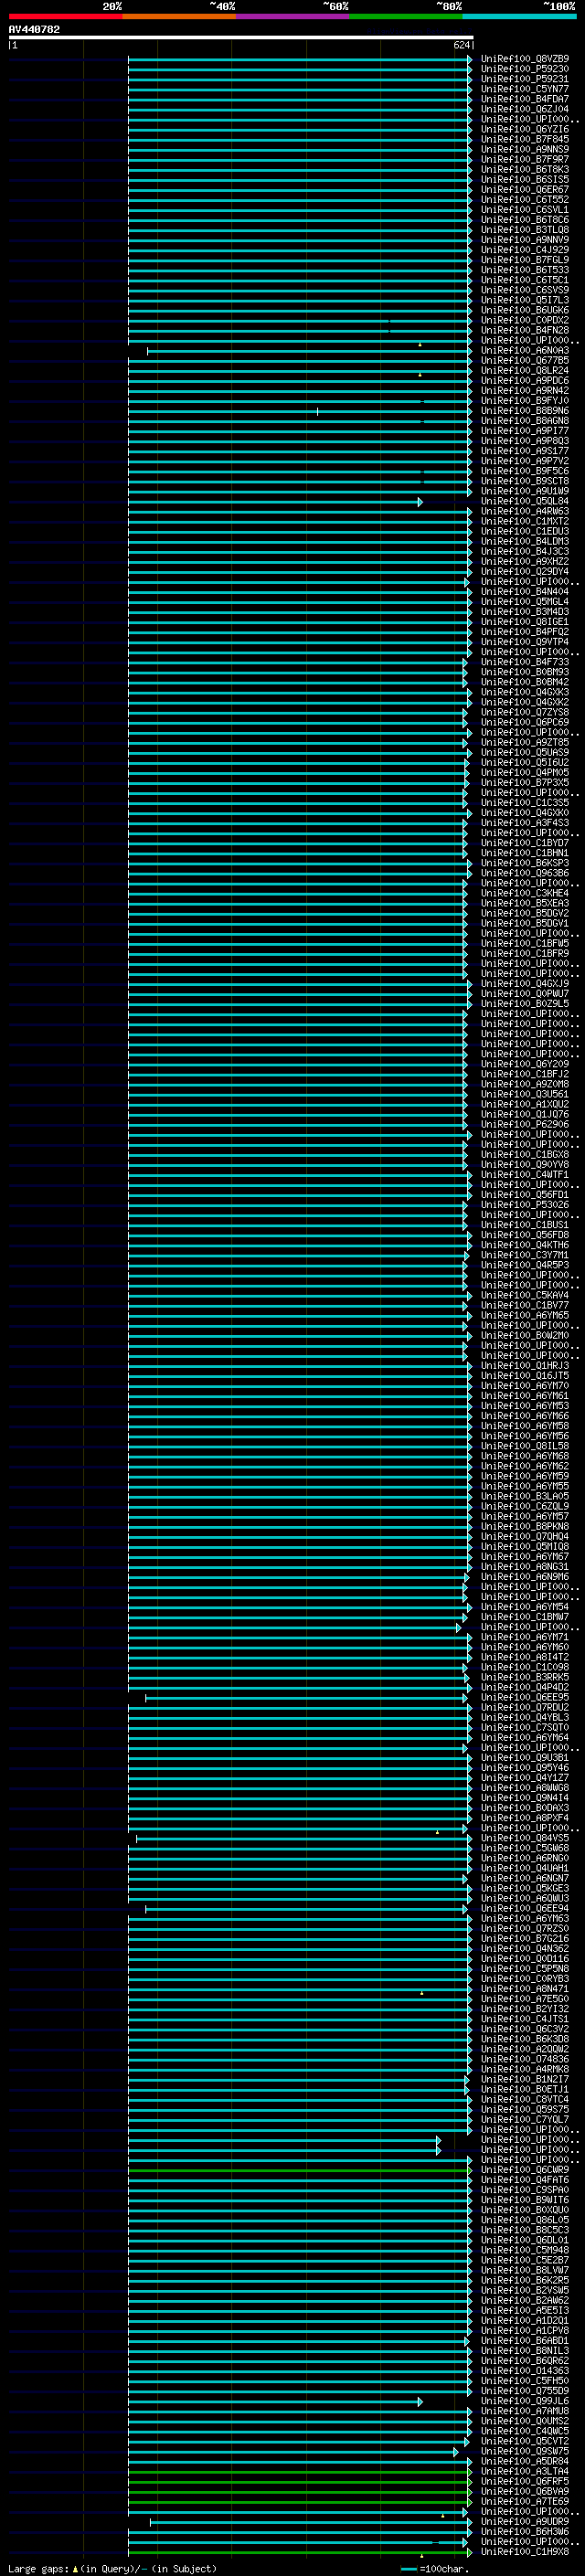Click label UniRef100_A6YM65
The height and width of the screenshot is (2576, 585).
pos(525,1315)
